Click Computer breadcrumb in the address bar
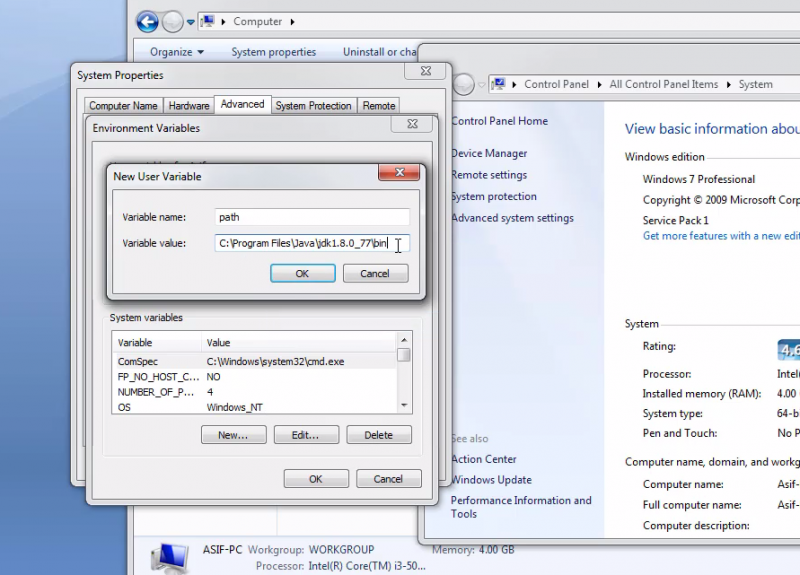This screenshot has width=800, height=575. click(257, 21)
